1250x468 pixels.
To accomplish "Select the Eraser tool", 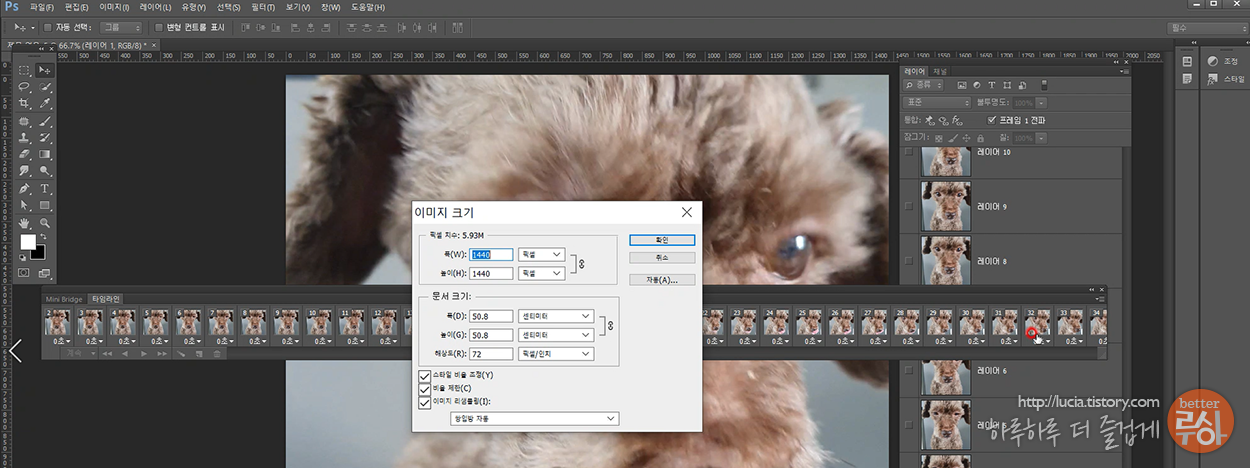I will pos(24,155).
